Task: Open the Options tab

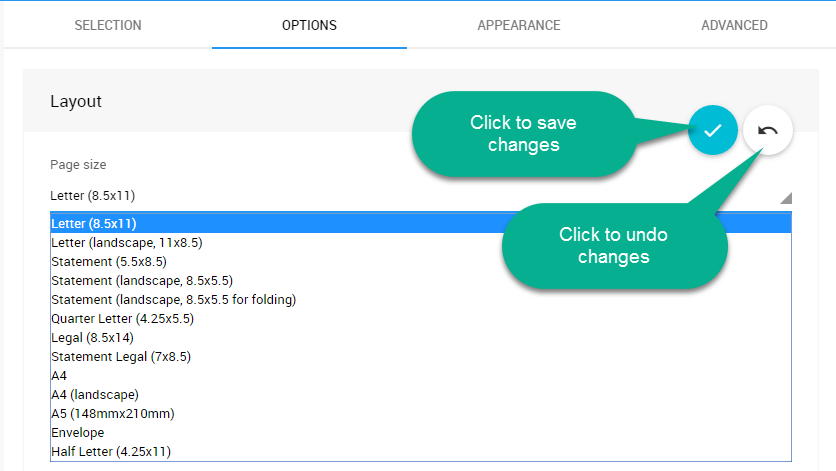Action: [309, 25]
